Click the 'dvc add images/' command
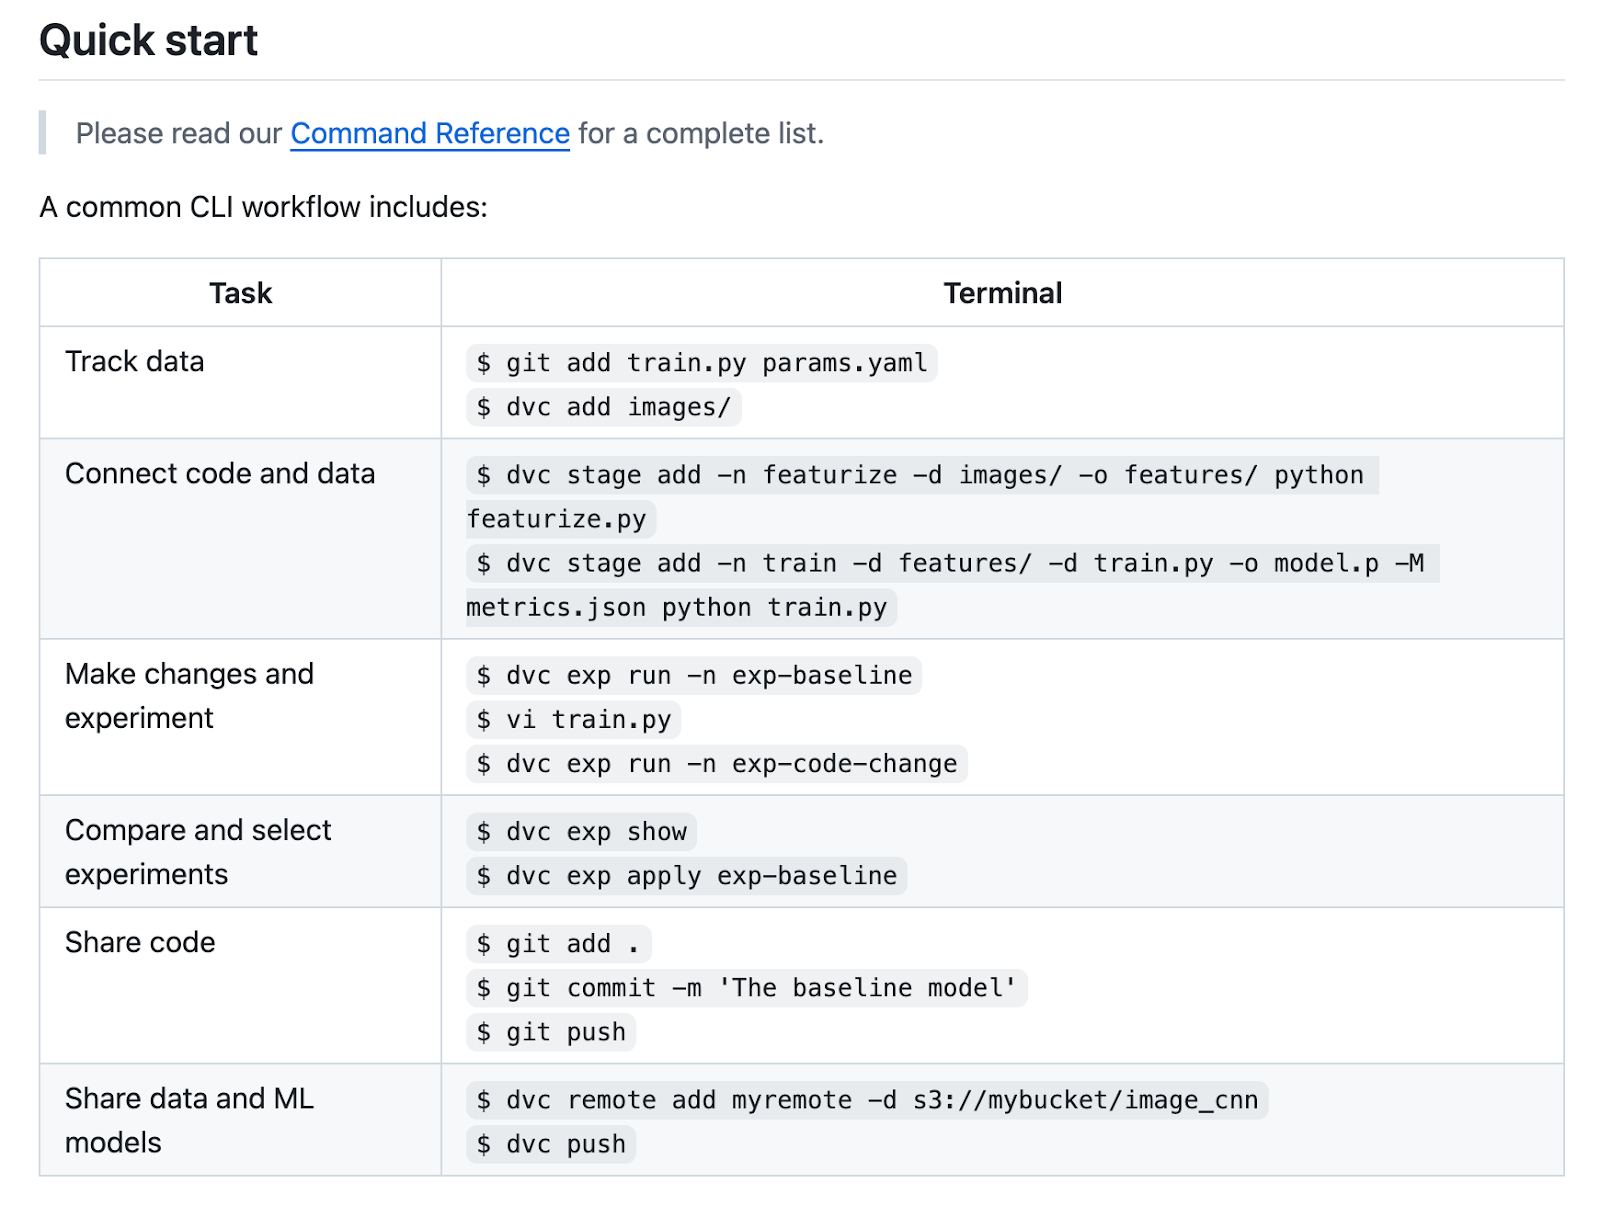Viewport: 1600px width, 1206px height. (603, 407)
